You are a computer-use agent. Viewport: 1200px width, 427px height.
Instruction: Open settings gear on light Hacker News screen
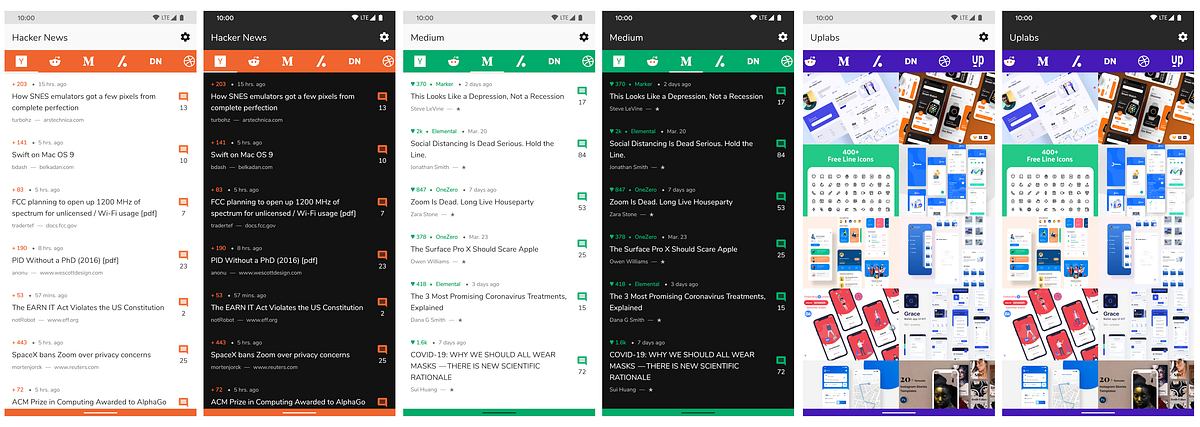point(185,37)
